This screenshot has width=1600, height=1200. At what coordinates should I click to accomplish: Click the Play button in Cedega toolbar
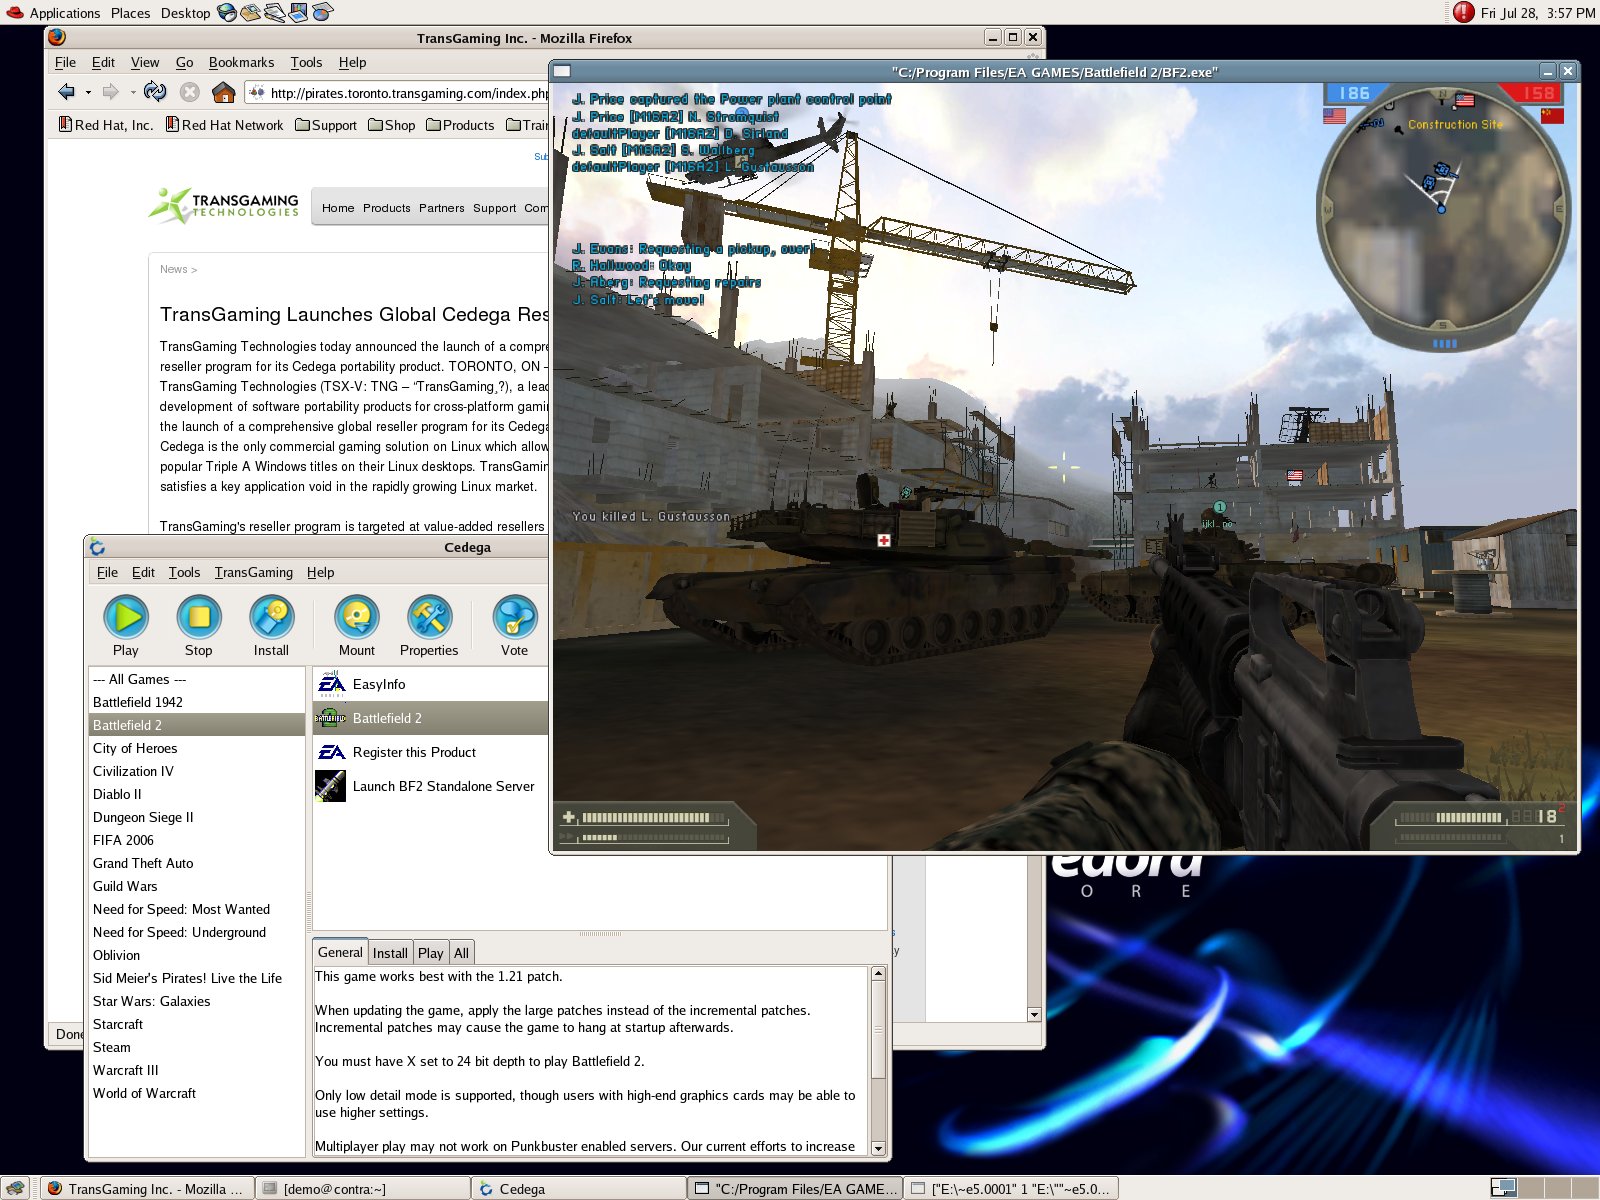pos(126,626)
